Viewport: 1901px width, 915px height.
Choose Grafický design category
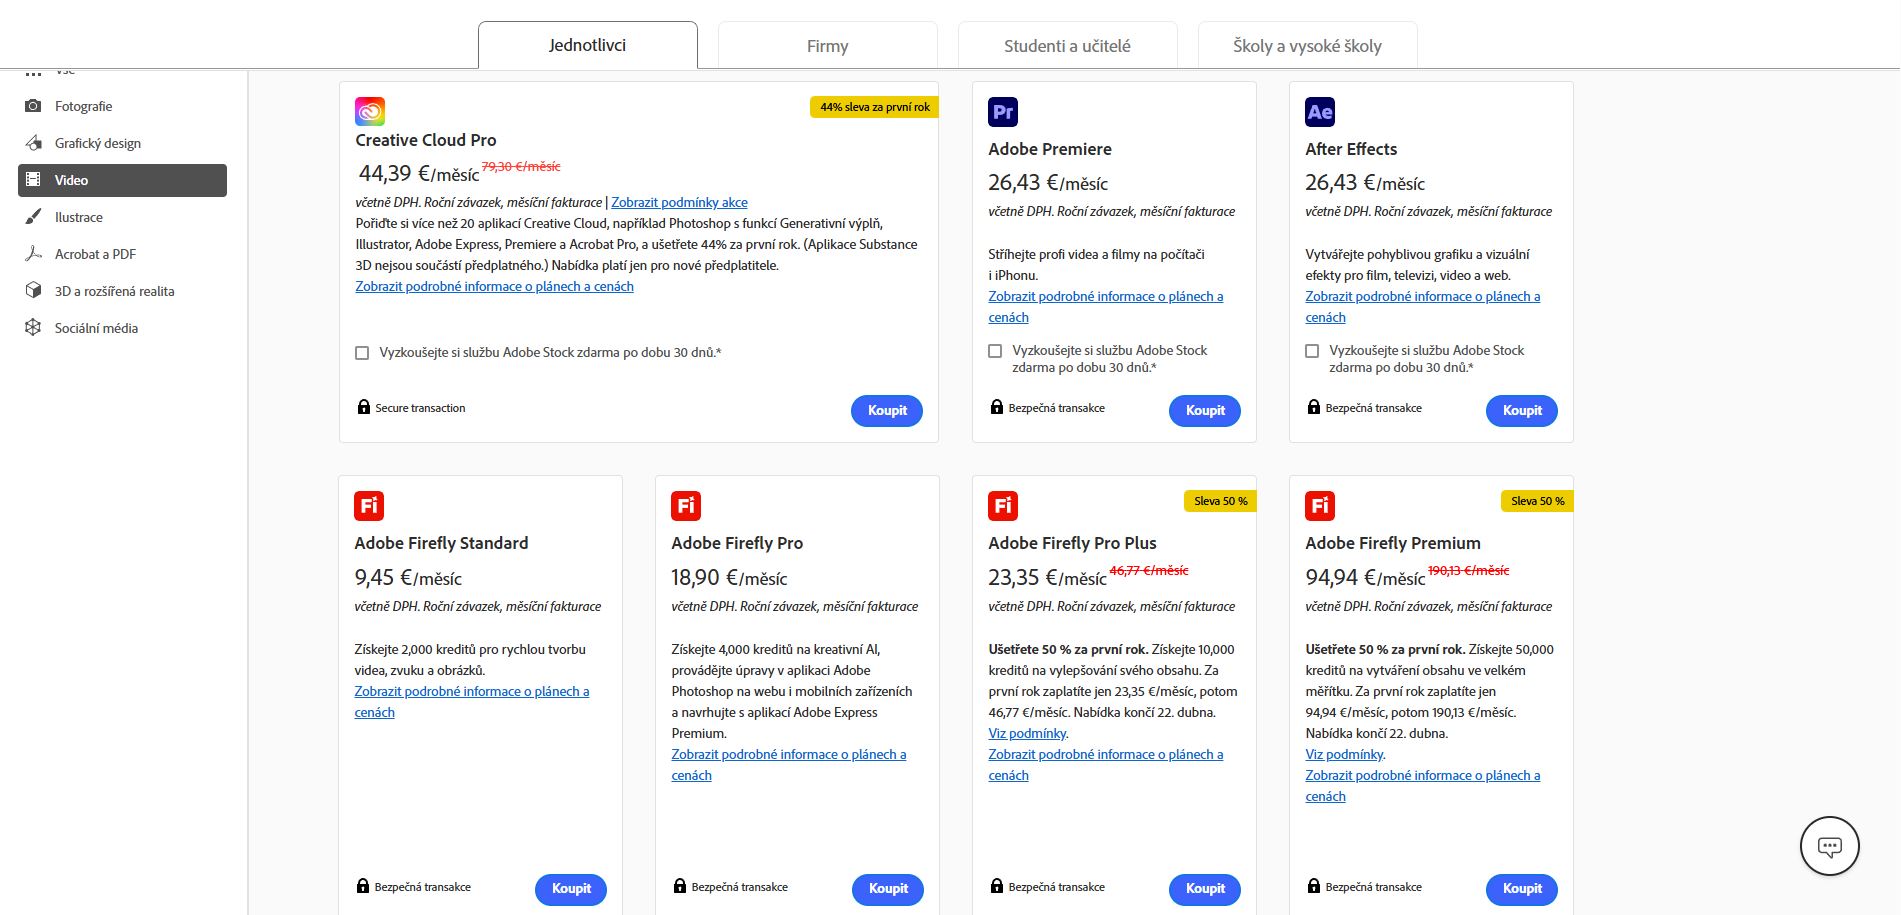(x=122, y=143)
